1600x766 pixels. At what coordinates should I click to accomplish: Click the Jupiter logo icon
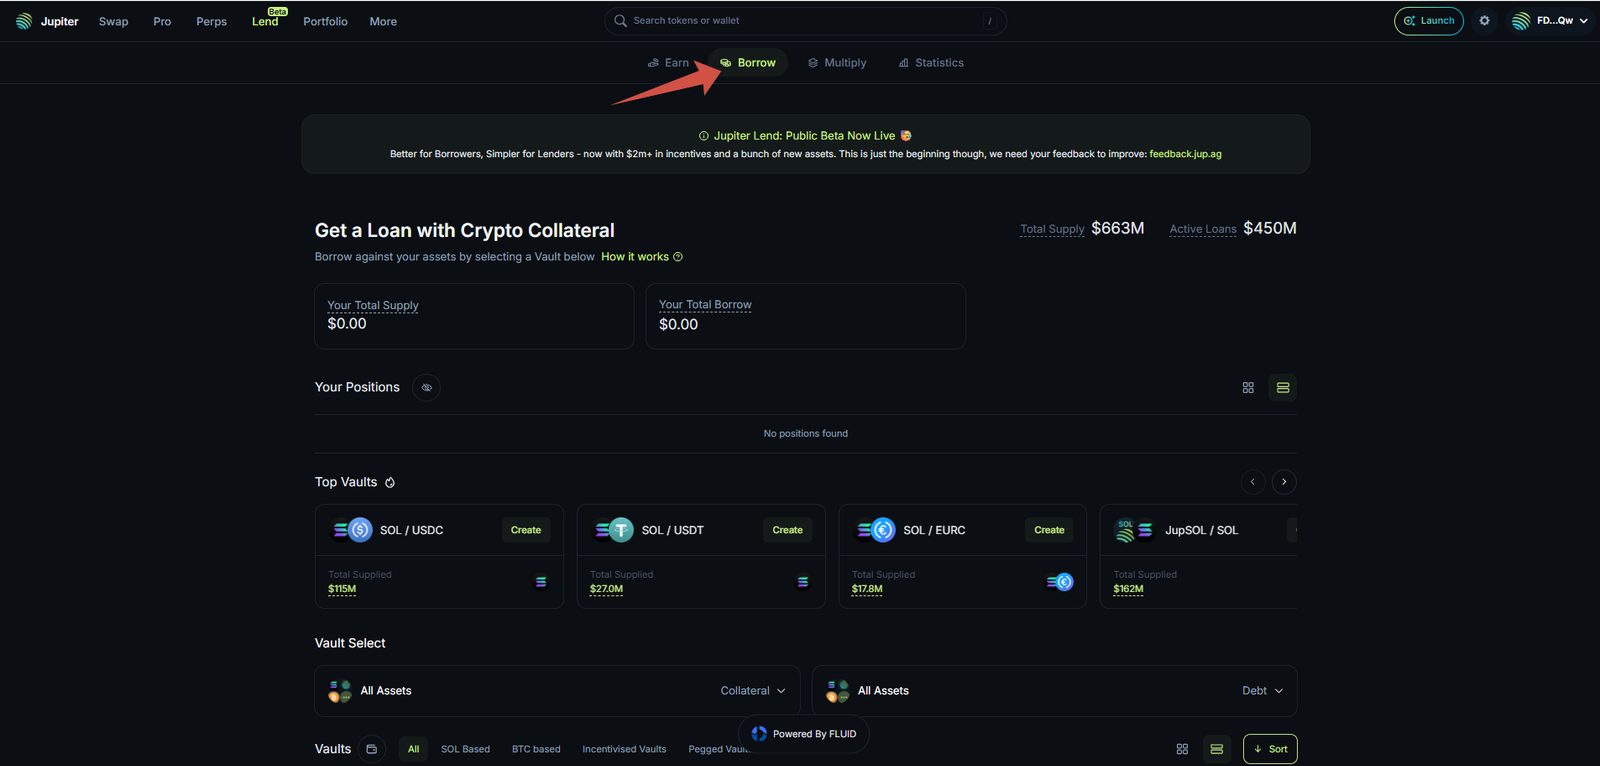pyautogui.click(x=24, y=21)
